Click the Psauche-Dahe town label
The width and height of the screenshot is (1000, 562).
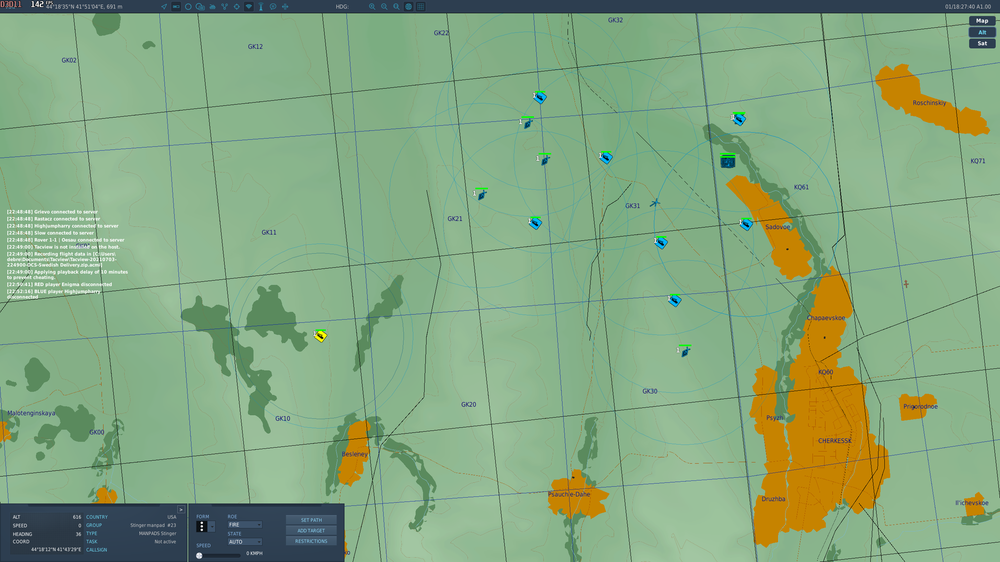[x=569, y=494]
